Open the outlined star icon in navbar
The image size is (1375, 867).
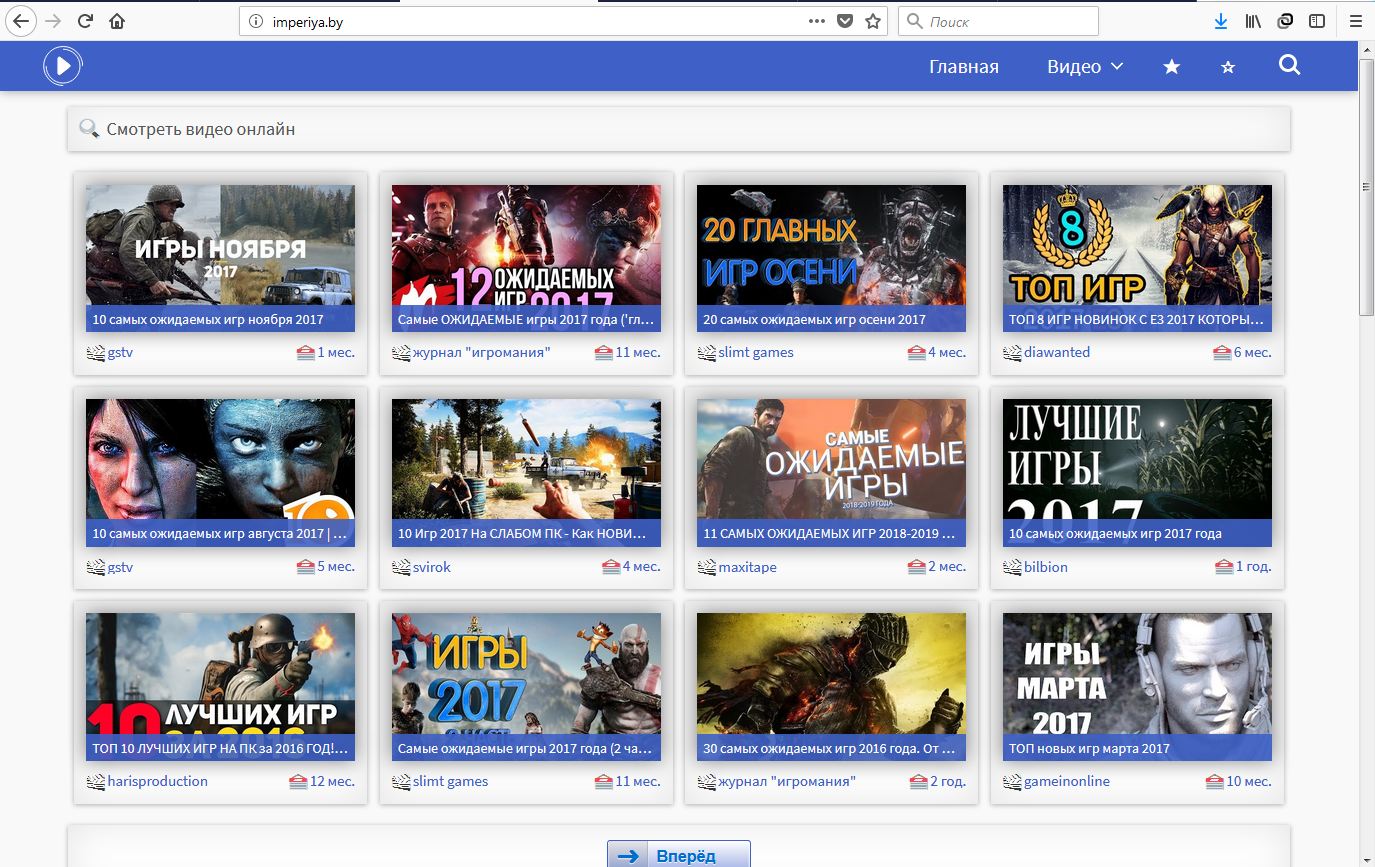[1228, 67]
